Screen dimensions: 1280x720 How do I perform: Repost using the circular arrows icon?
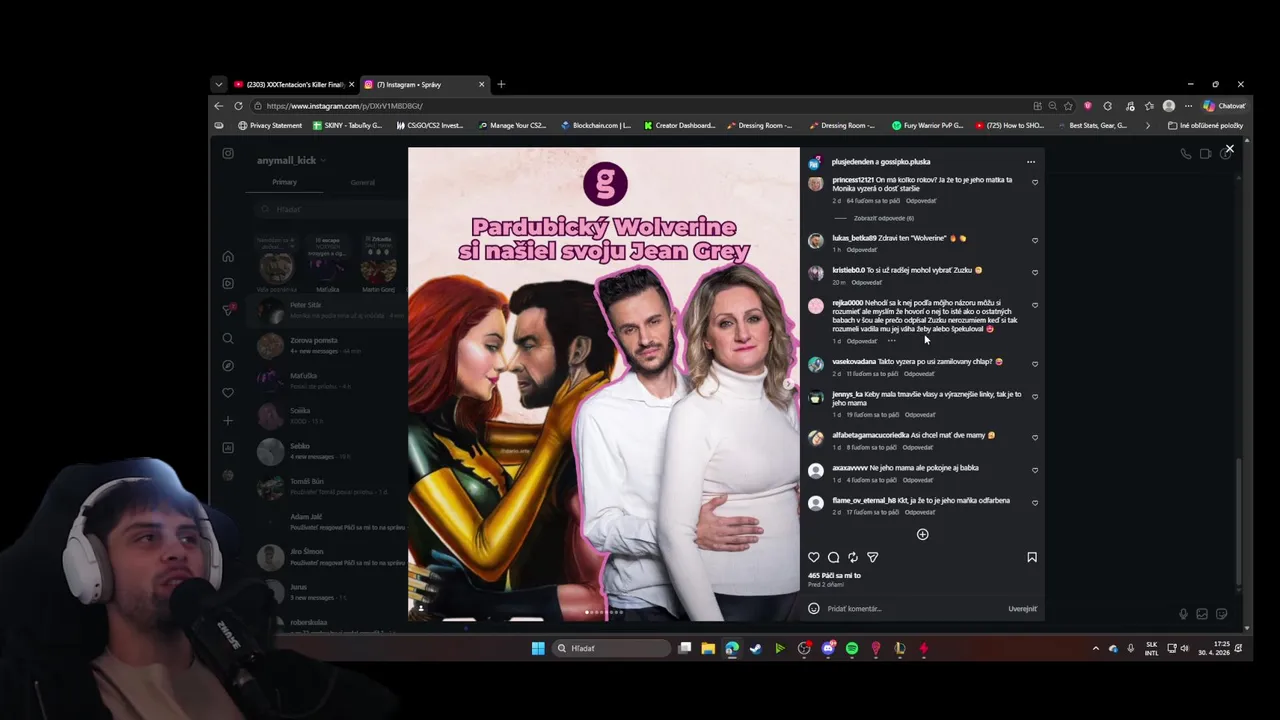(853, 557)
